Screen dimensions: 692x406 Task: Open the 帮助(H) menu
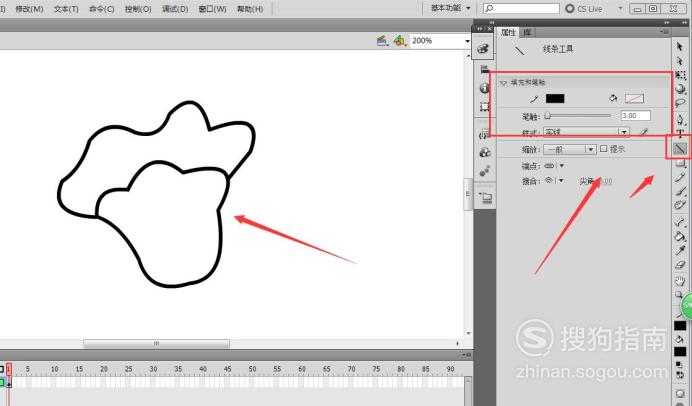click(250, 9)
